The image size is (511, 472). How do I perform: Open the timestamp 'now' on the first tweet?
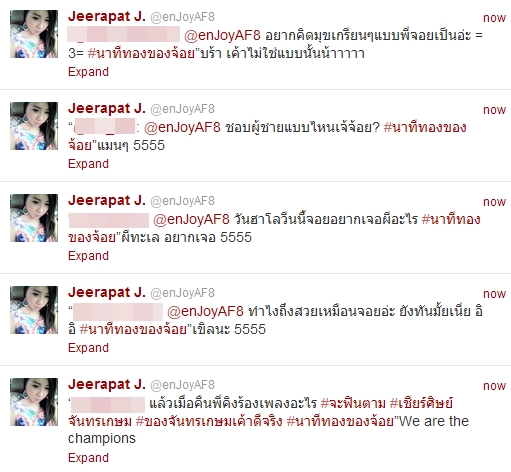(495, 18)
